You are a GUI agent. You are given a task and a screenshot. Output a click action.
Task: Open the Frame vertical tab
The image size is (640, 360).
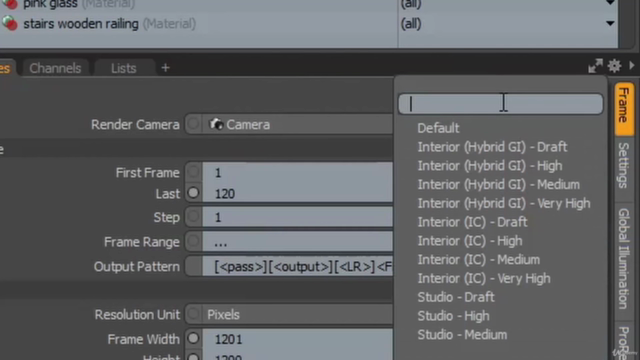(624, 108)
